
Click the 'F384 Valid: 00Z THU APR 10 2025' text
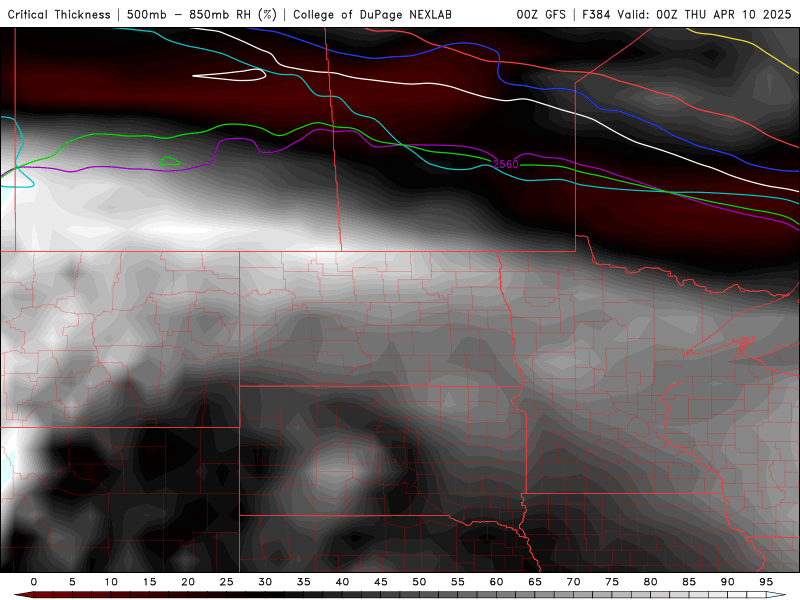tap(687, 15)
